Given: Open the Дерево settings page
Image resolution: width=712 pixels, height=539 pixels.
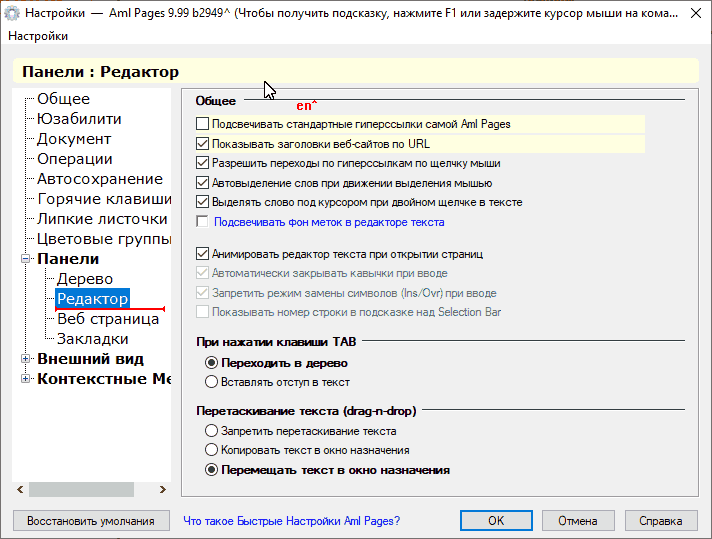Looking at the screenshot, I should pos(84,279).
